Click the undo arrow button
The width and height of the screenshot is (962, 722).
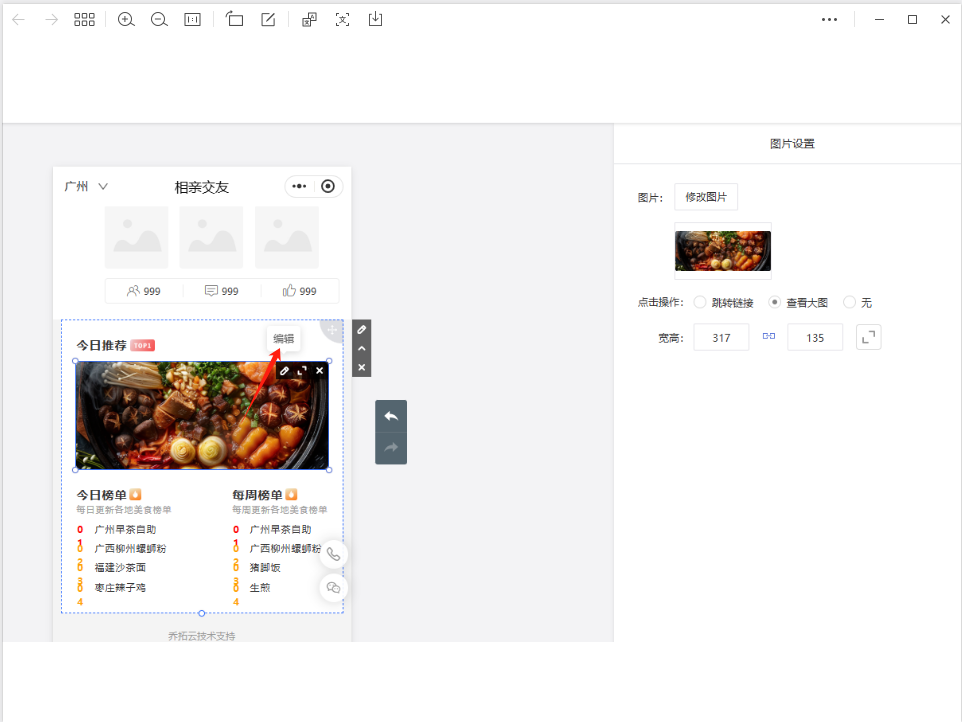[x=391, y=416]
